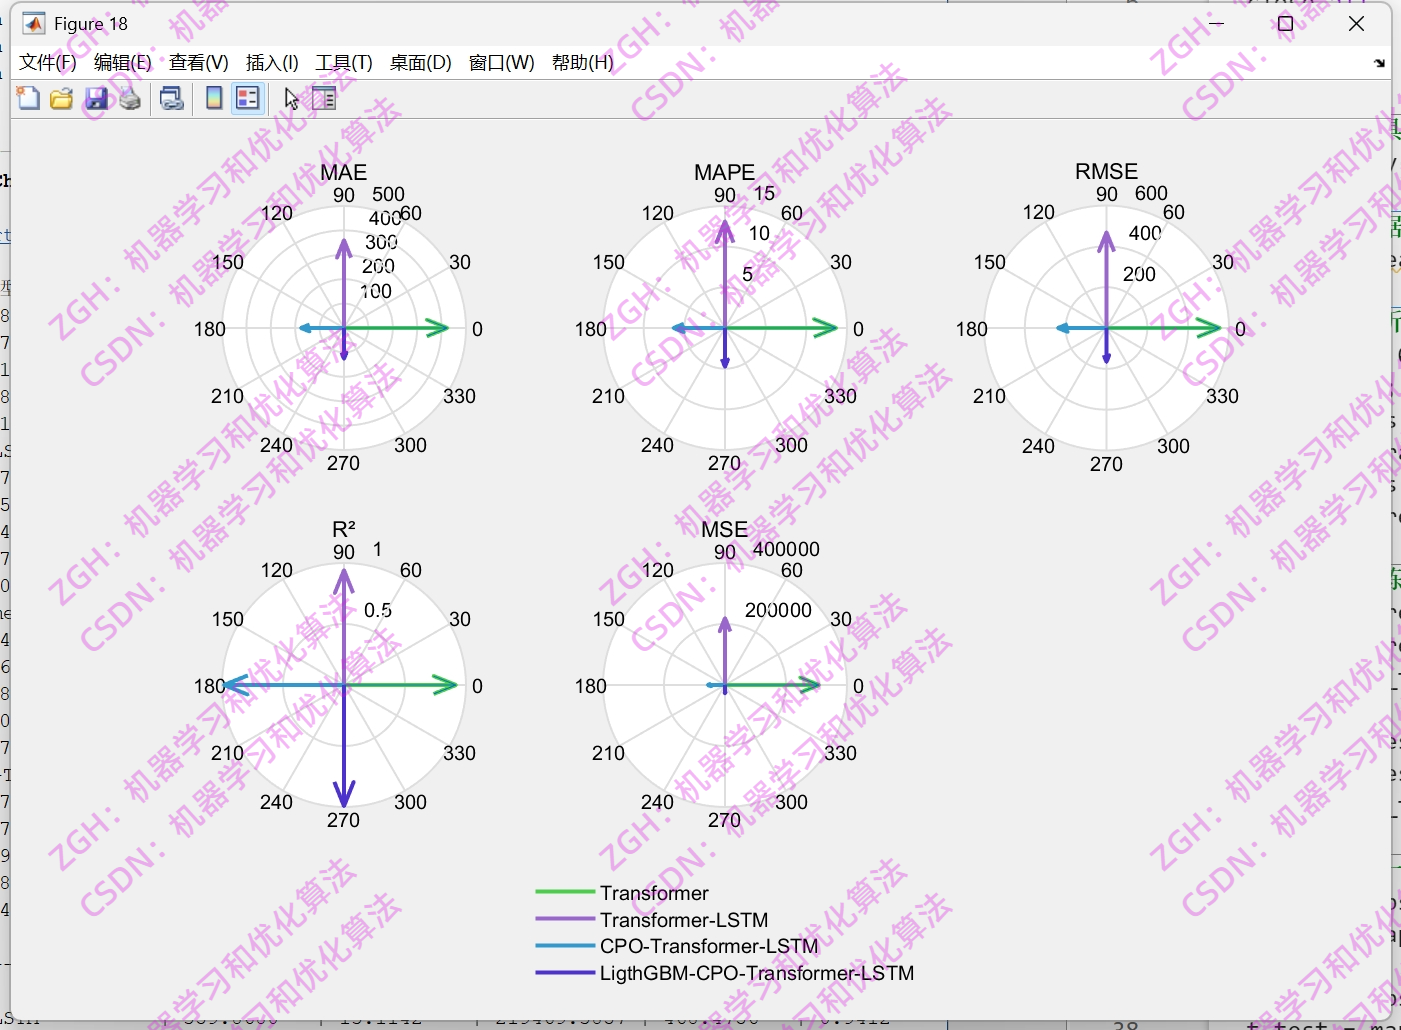This screenshot has width=1401, height=1030.
Task: Toggle off the Insert Legend button
Action: [246, 98]
